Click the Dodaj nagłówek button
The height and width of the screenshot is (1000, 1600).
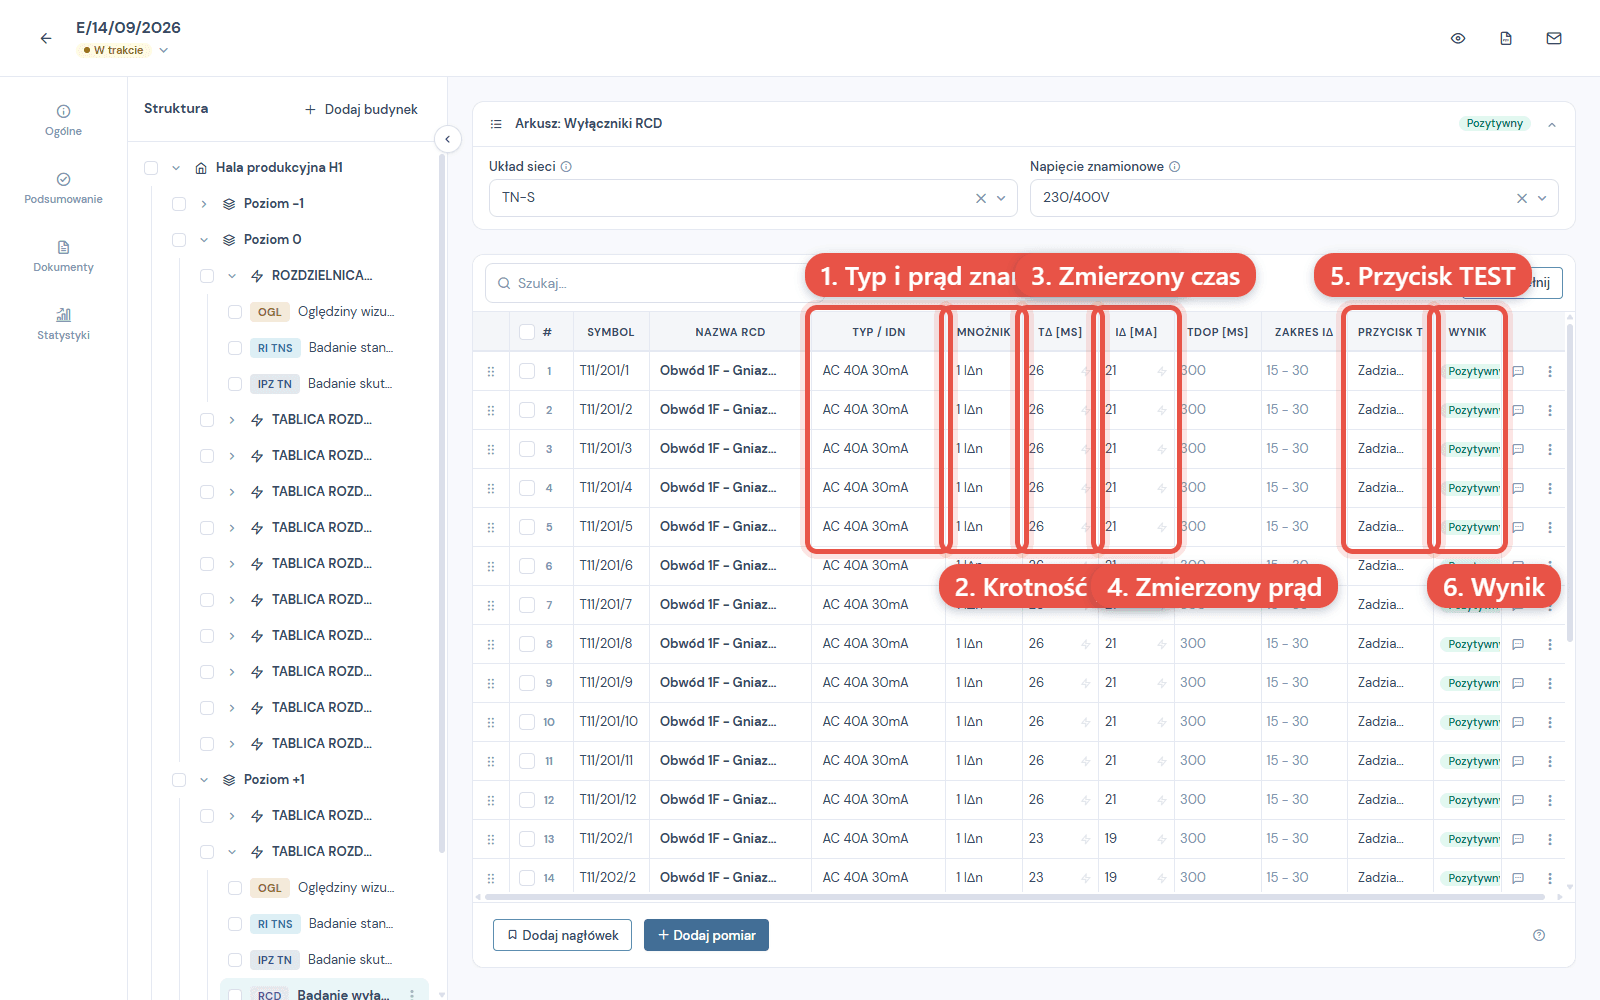(562, 935)
